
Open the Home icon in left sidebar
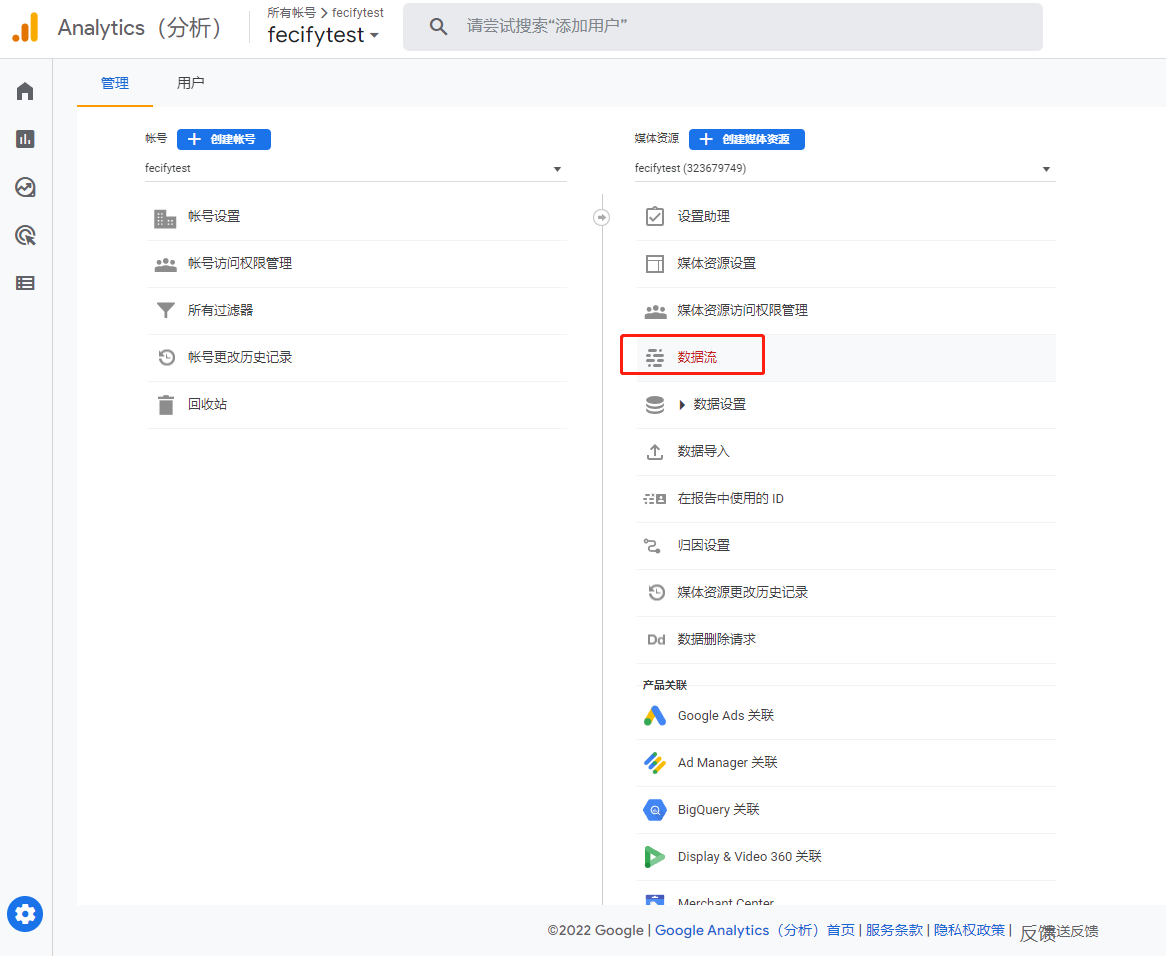click(x=25, y=91)
